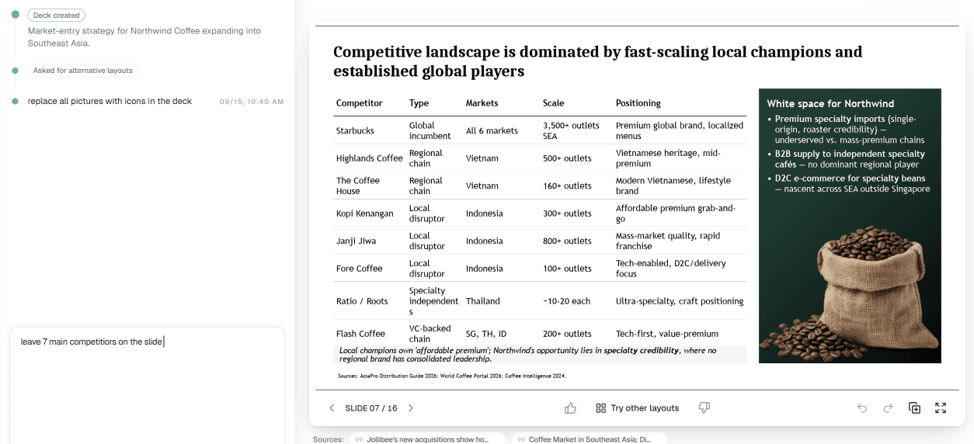Click the prompt text input field
Viewport: 974px width, 444px height.
(147, 385)
